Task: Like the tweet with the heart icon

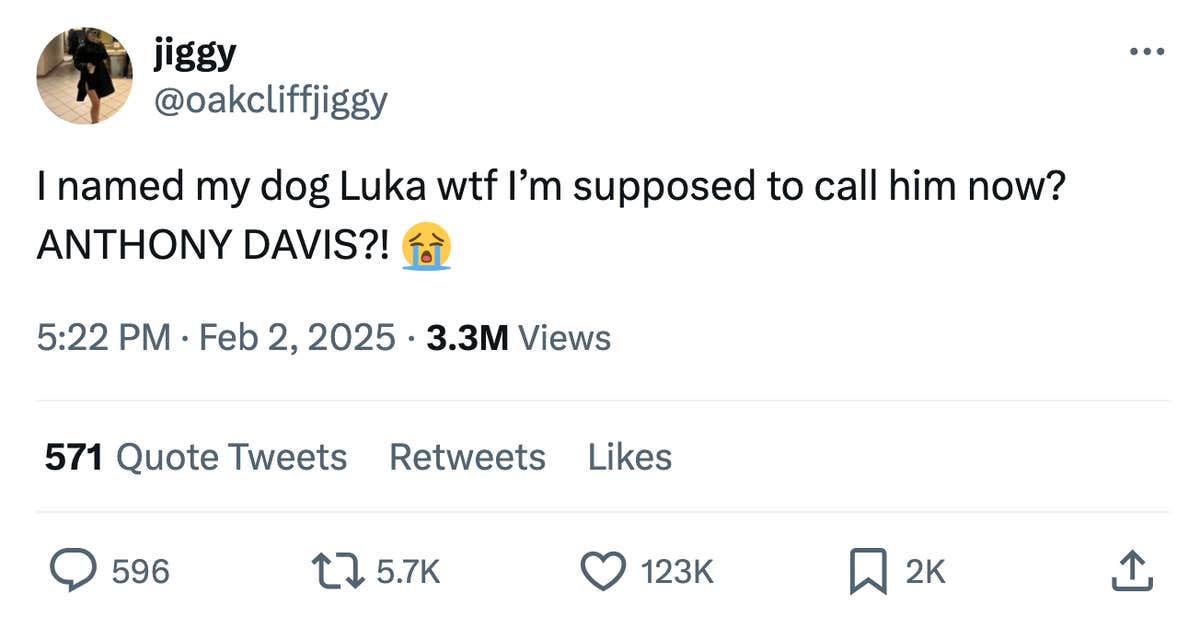Action: tap(602, 571)
